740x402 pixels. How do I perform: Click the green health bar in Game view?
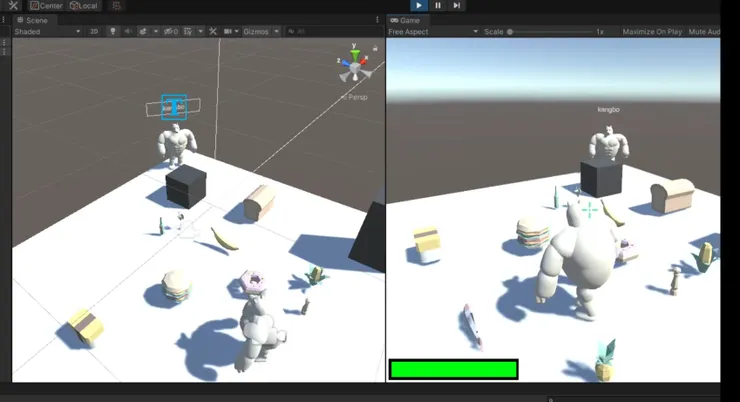(x=454, y=369)
